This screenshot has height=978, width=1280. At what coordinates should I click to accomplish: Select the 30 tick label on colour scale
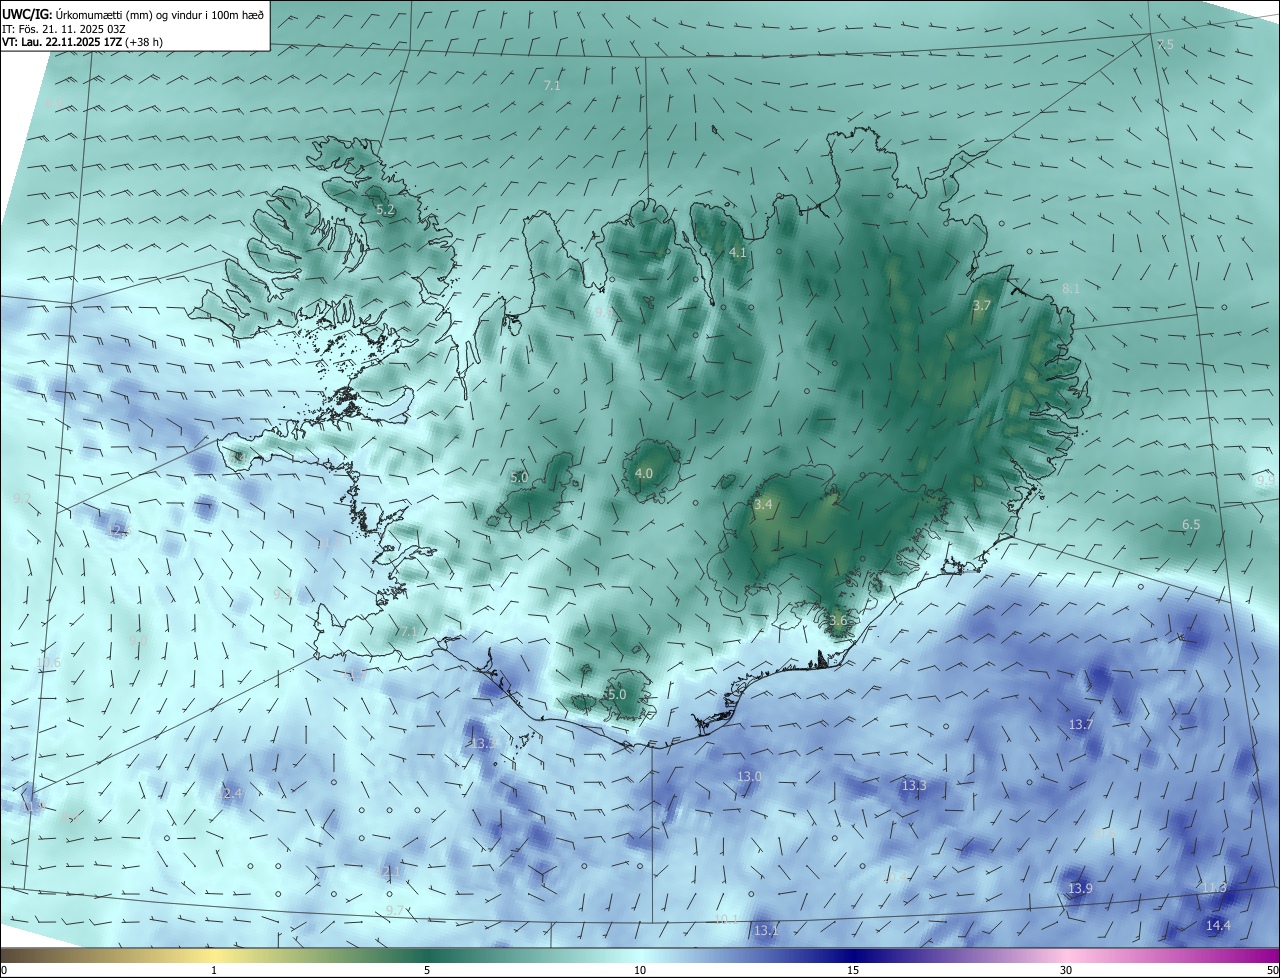pyautogui.click(x=1066, y=970)
